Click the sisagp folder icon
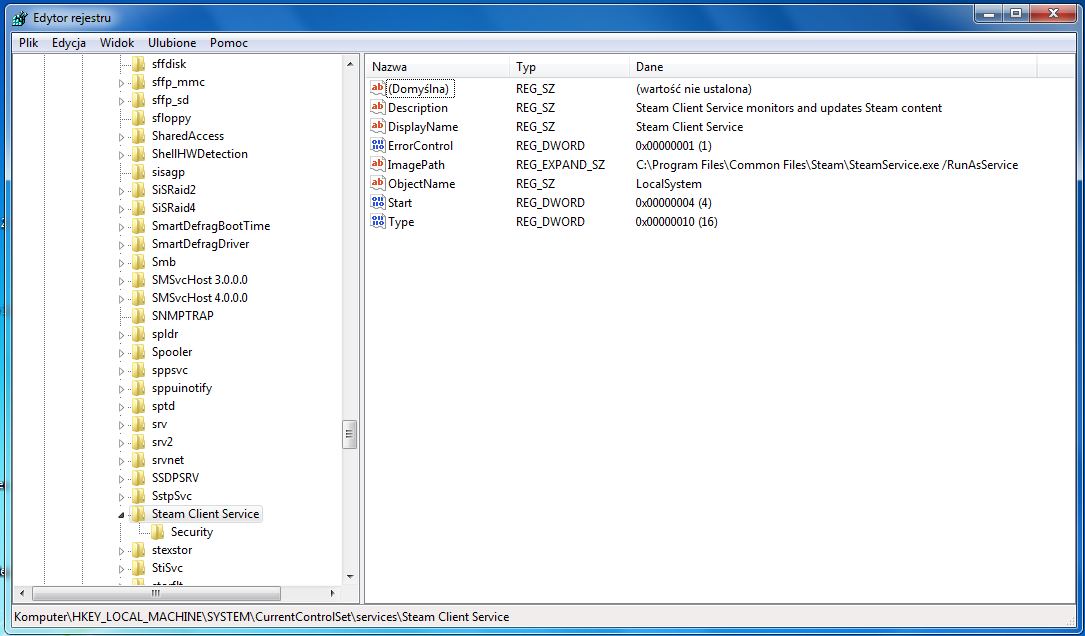Viewport: 1085px width, 636px height. pyautogui.click(x=138, y=172)
